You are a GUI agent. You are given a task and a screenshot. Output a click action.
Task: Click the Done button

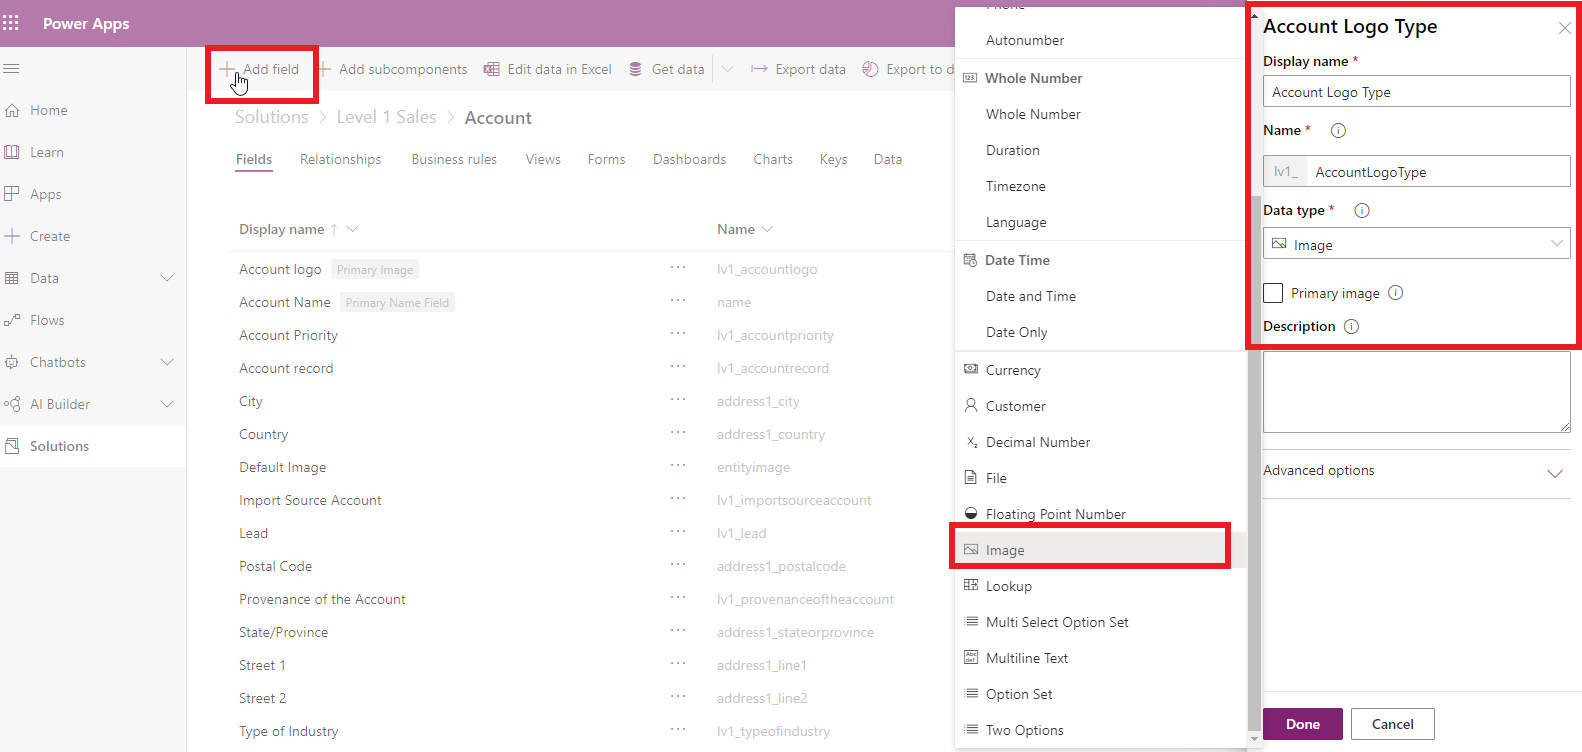1303,724
